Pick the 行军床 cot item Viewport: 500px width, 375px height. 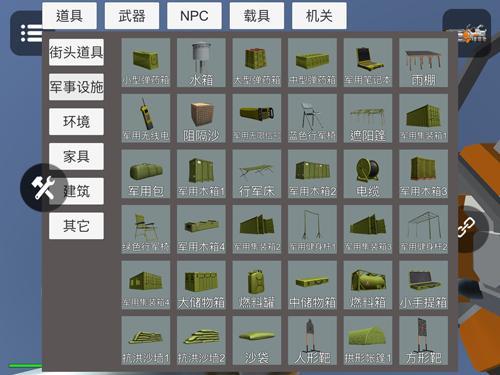(257, 174)
